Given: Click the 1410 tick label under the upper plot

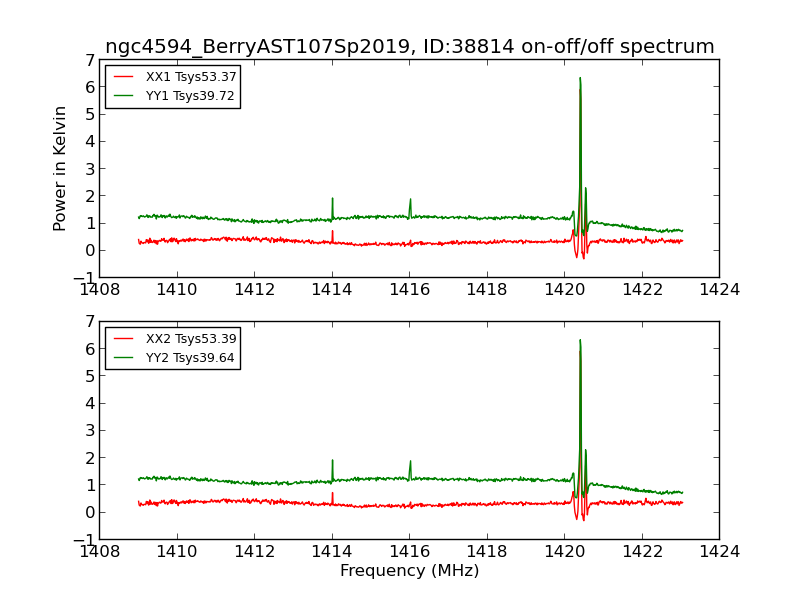Looking at the screenshot, I should 177,290.
